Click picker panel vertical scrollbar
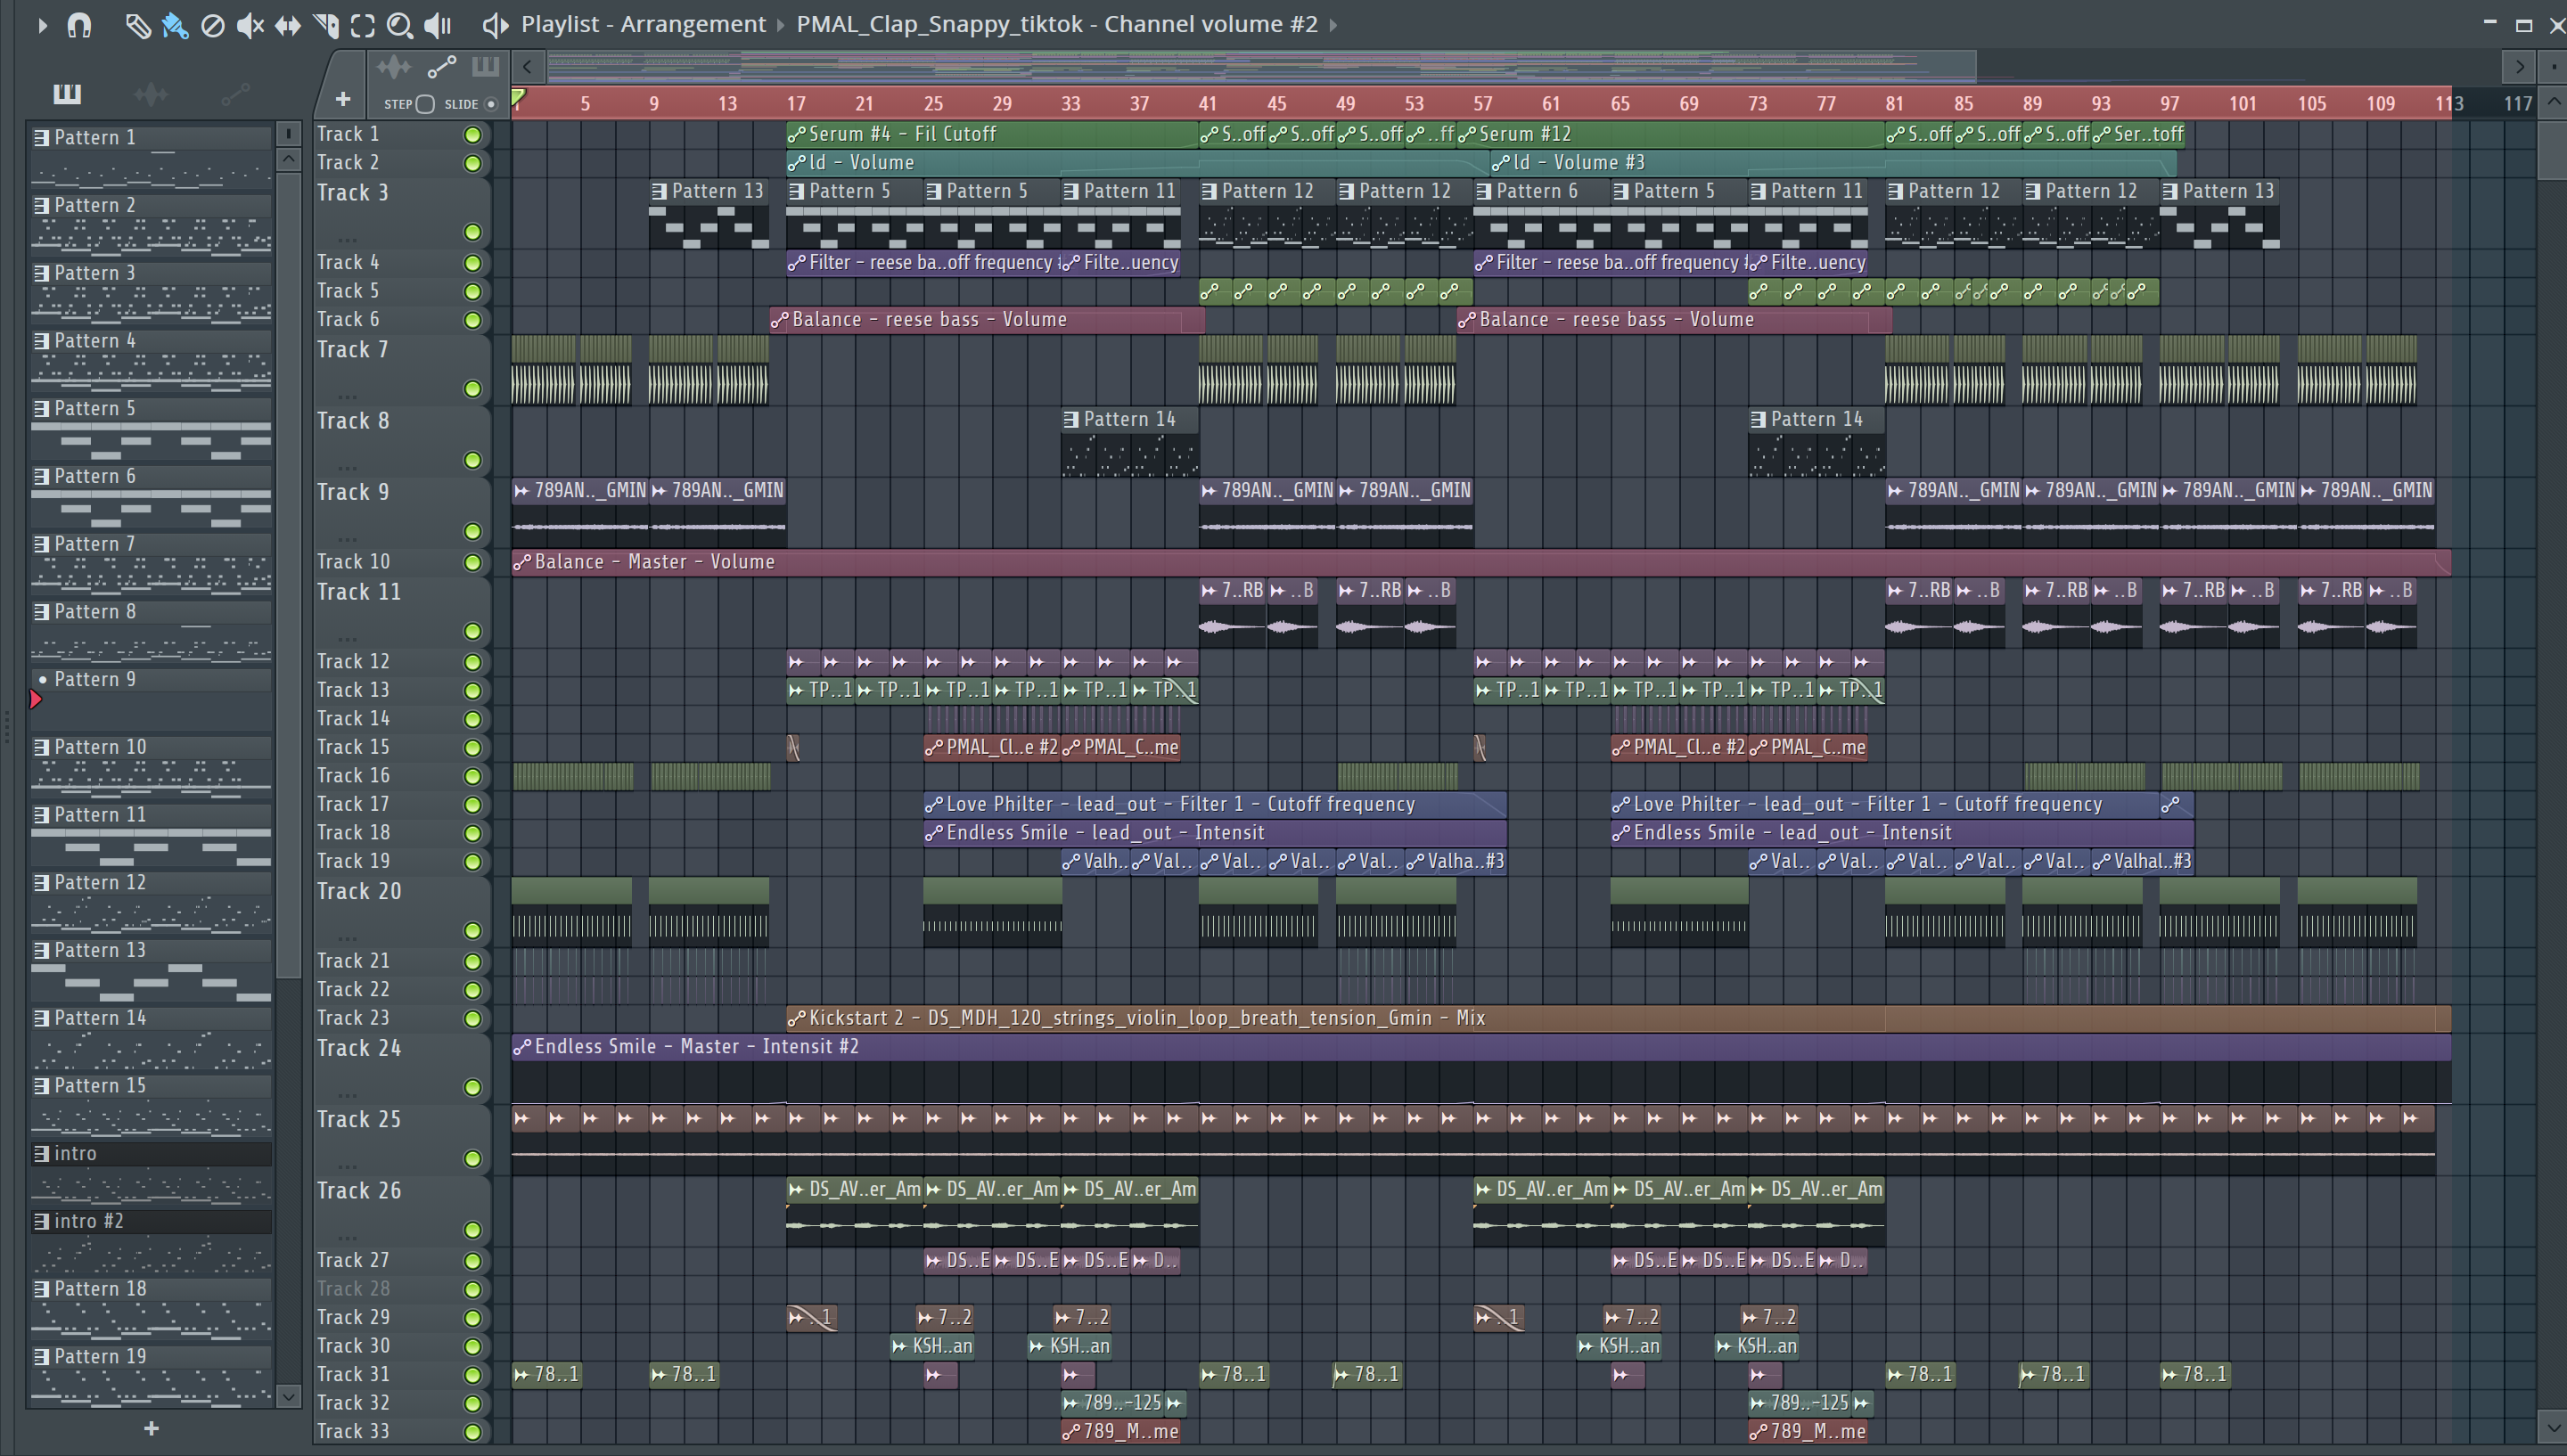2567x1456 pixels. tap(288, 575)
